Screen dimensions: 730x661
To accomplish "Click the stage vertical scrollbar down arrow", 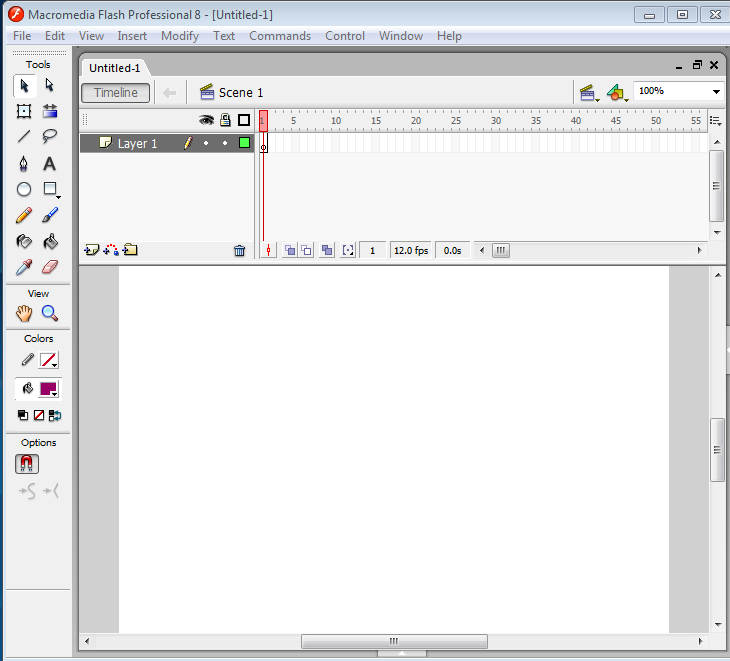I will tap(718, 625).
